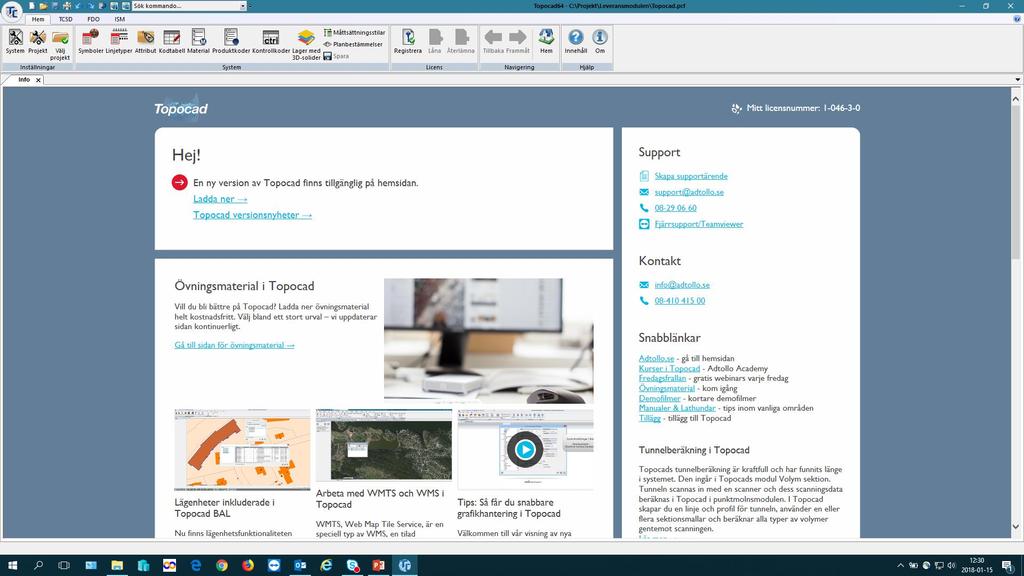Viewport: 1024px width, 576px height.
Task: Open Windows taskbar search
Action: coord(38,565)
